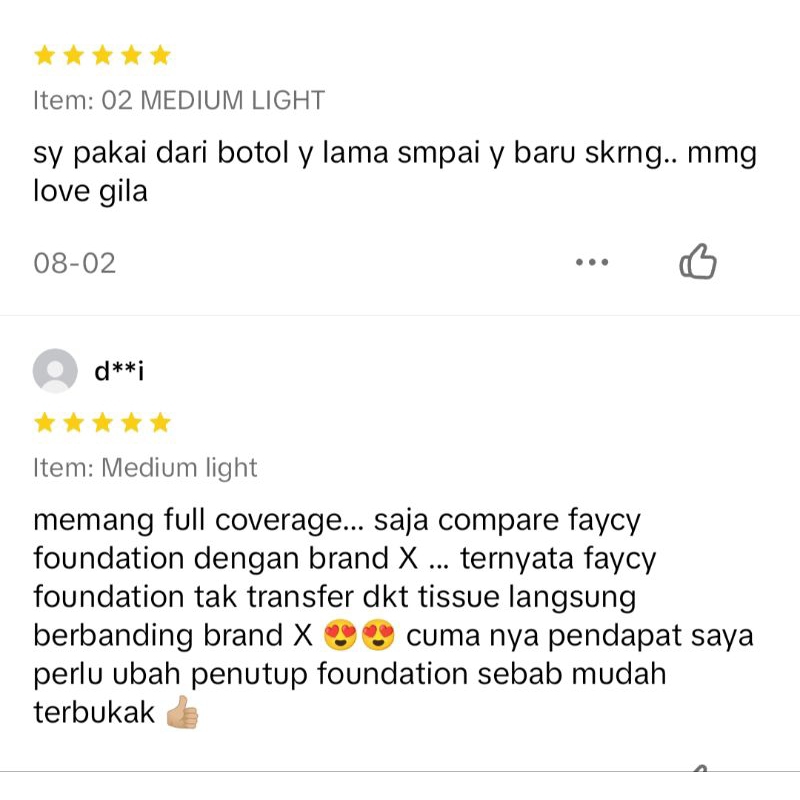This screenshot has height=800, width=800.
Task: Select fourth star of the 02 MEDIUM LIGHT review
Action: click(x=132, y=55)
